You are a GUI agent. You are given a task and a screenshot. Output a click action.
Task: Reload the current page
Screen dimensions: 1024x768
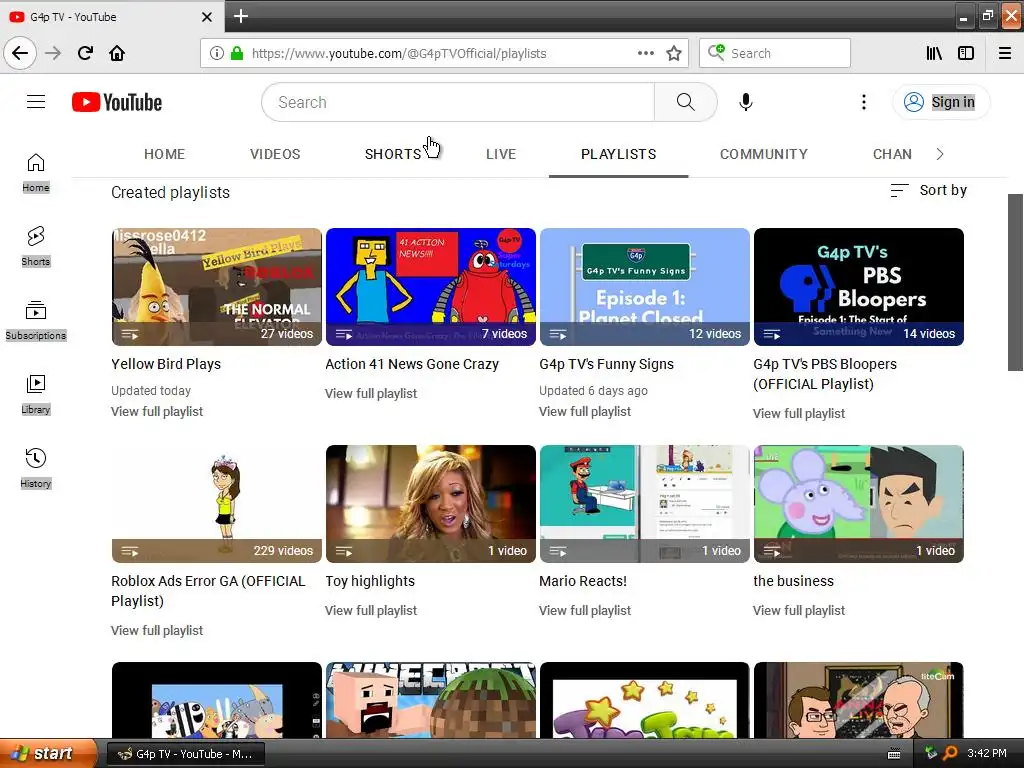[85, 53]
